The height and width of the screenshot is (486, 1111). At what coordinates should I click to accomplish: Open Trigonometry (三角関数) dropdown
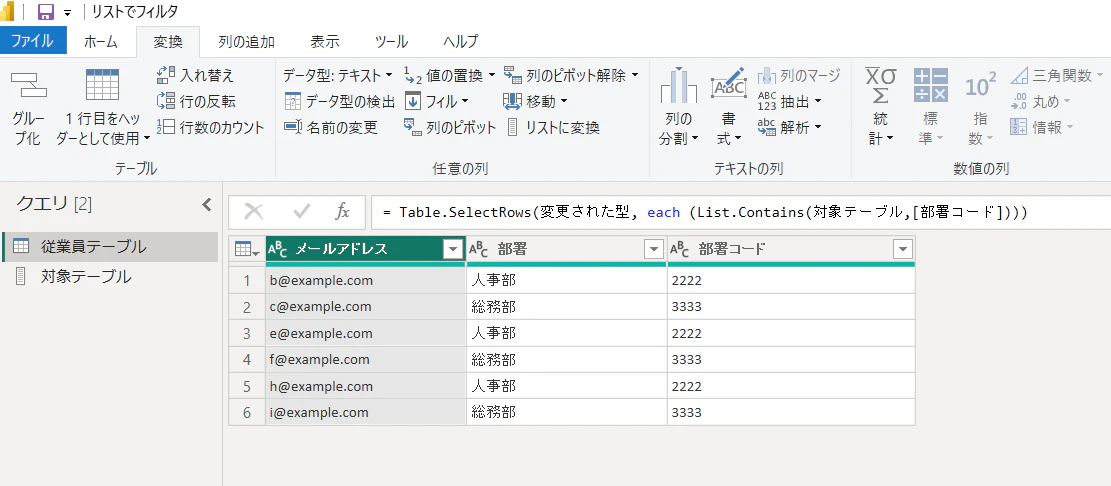(1056, 75)
